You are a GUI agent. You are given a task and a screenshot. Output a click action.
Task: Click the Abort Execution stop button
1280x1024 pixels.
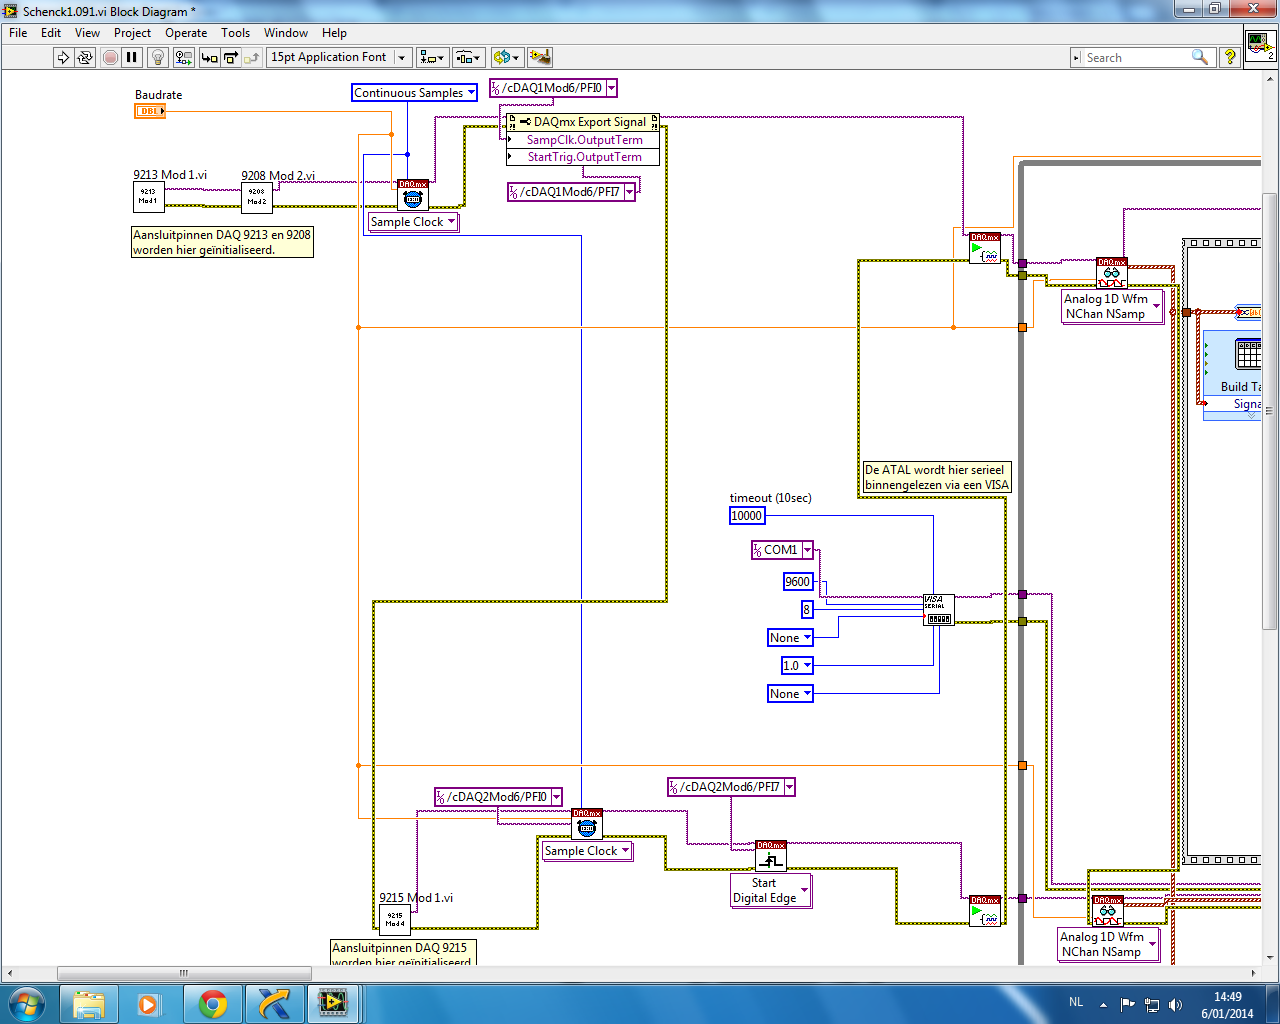point(110,58)
